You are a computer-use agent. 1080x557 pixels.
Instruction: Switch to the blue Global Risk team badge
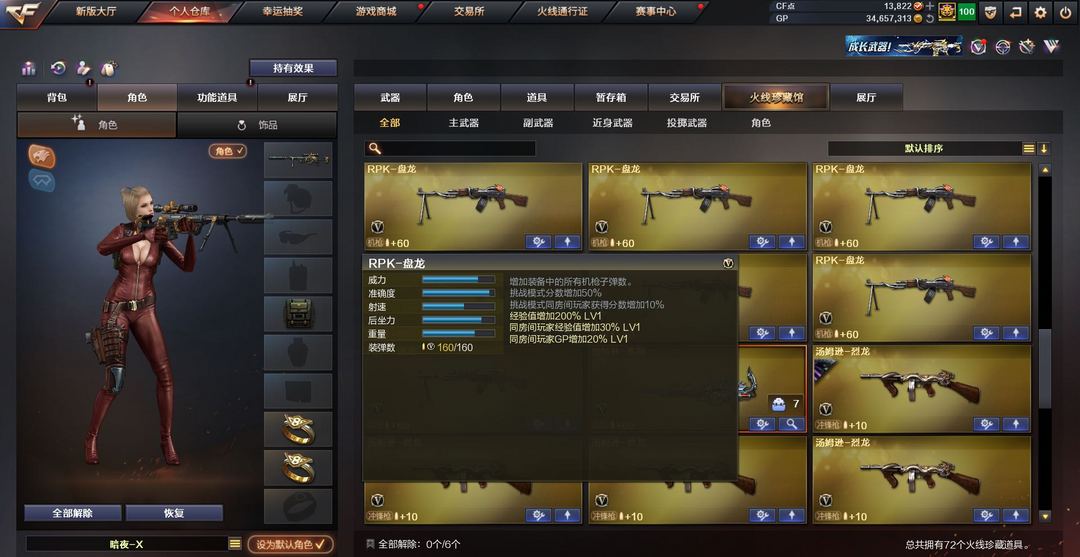[x=41, y=180]
